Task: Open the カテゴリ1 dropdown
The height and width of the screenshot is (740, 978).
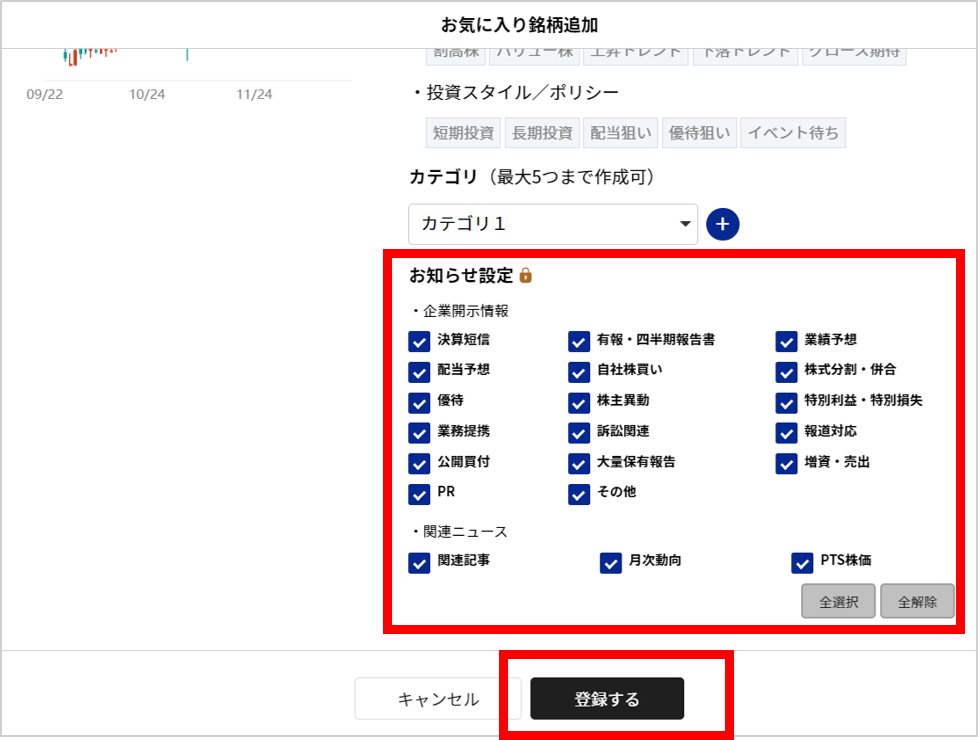Action: 552,224
